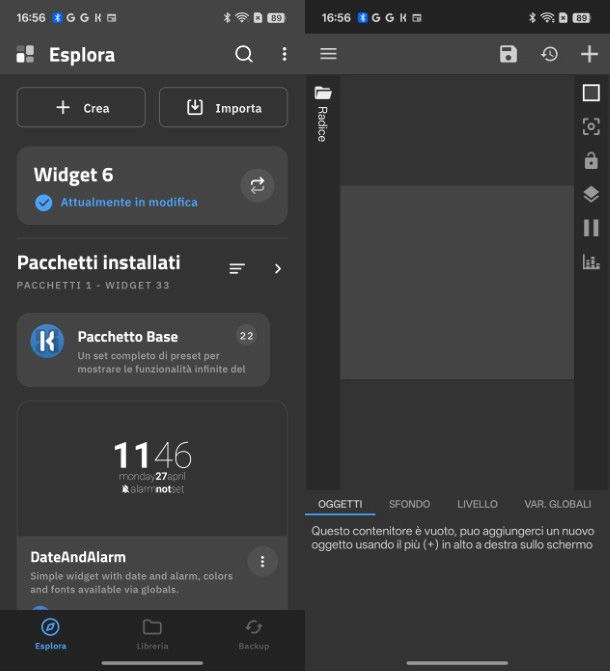Select the SFONDO tab
The width and height of the screenshot is (610, 671).
coord(409,504)
